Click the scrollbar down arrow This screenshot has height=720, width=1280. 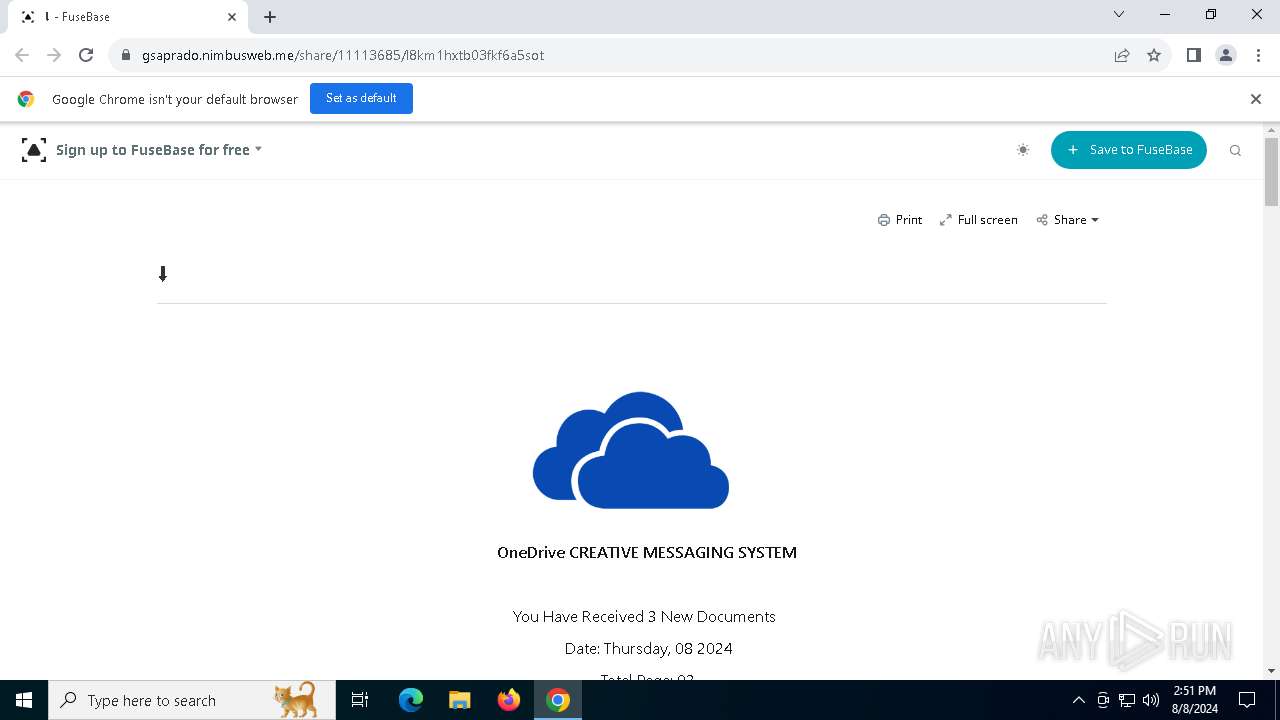pyautogui.click(x=1271, y=671)
